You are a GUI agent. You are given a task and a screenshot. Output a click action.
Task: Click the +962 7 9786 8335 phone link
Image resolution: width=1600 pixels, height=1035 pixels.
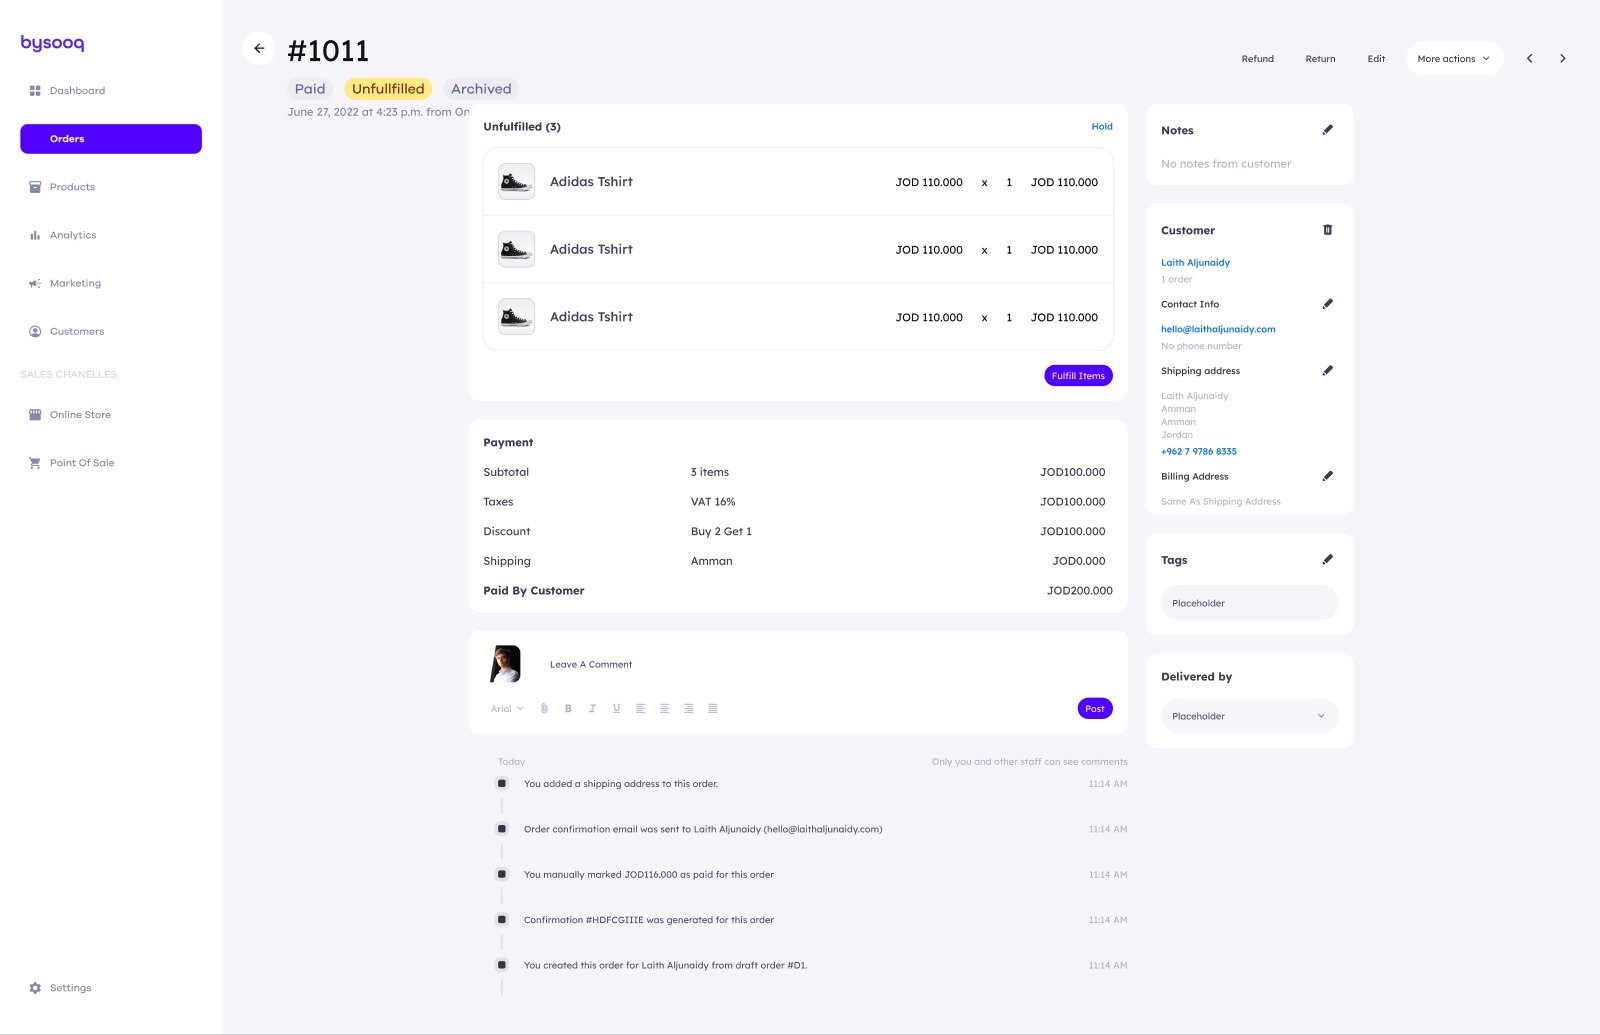coord(1199,451)
